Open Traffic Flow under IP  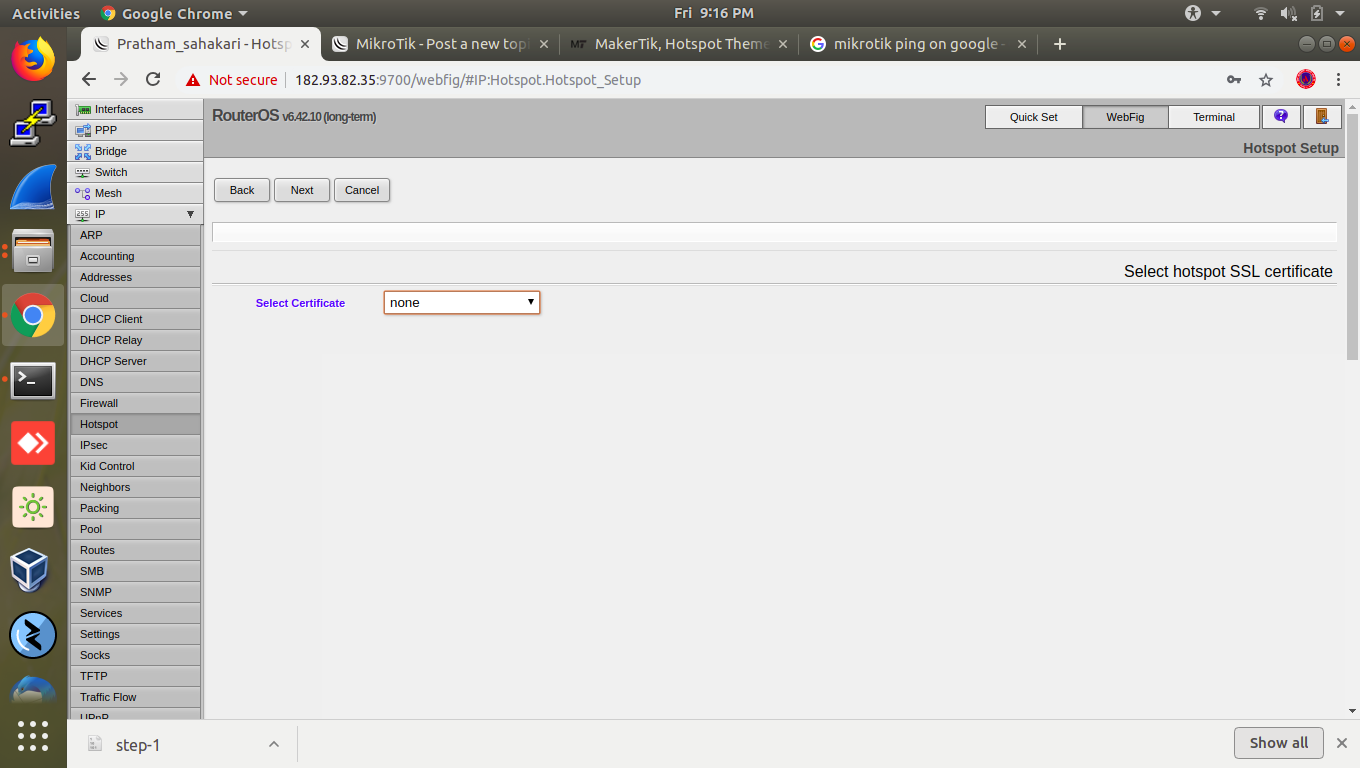point(135,697)
